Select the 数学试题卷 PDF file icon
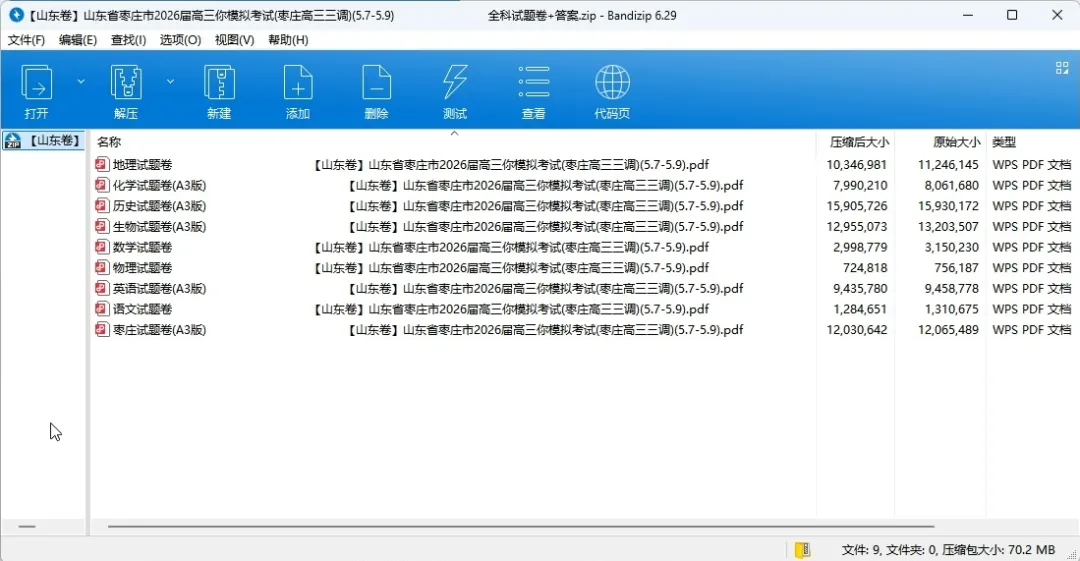 tap(102, 247)
